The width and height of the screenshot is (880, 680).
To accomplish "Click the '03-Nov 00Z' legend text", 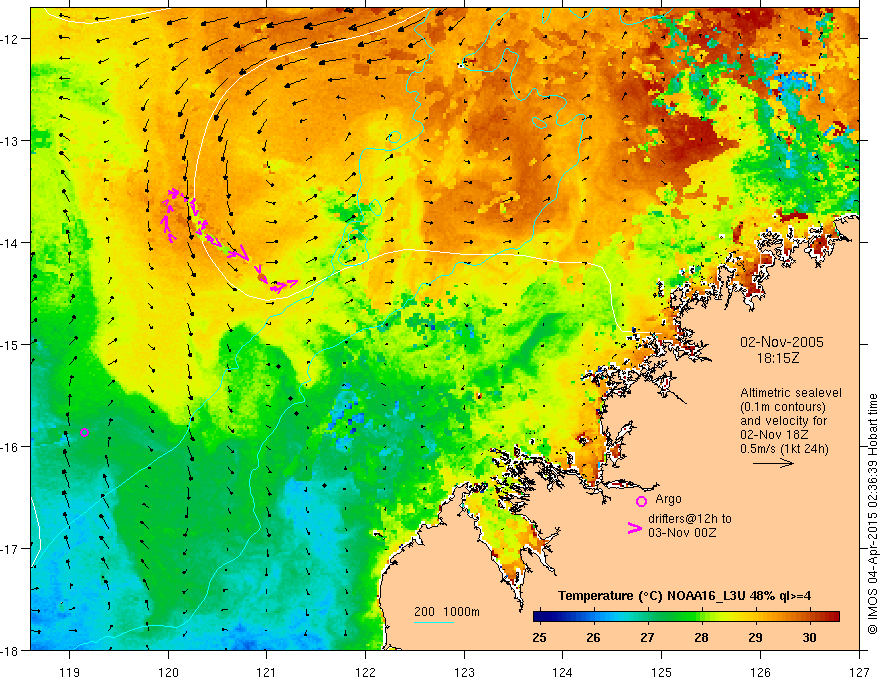I will 682,532.
